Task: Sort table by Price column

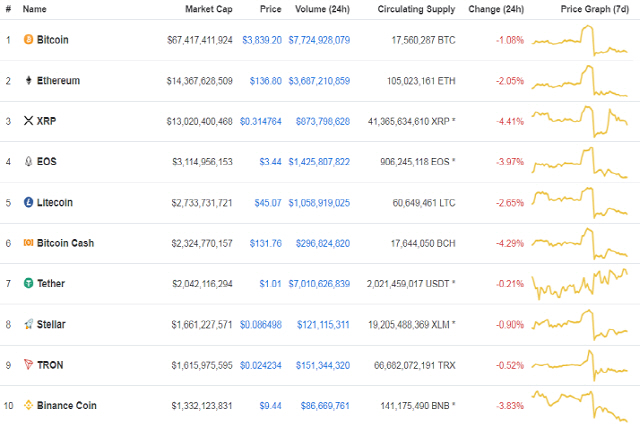Action: tap(271, 9)
